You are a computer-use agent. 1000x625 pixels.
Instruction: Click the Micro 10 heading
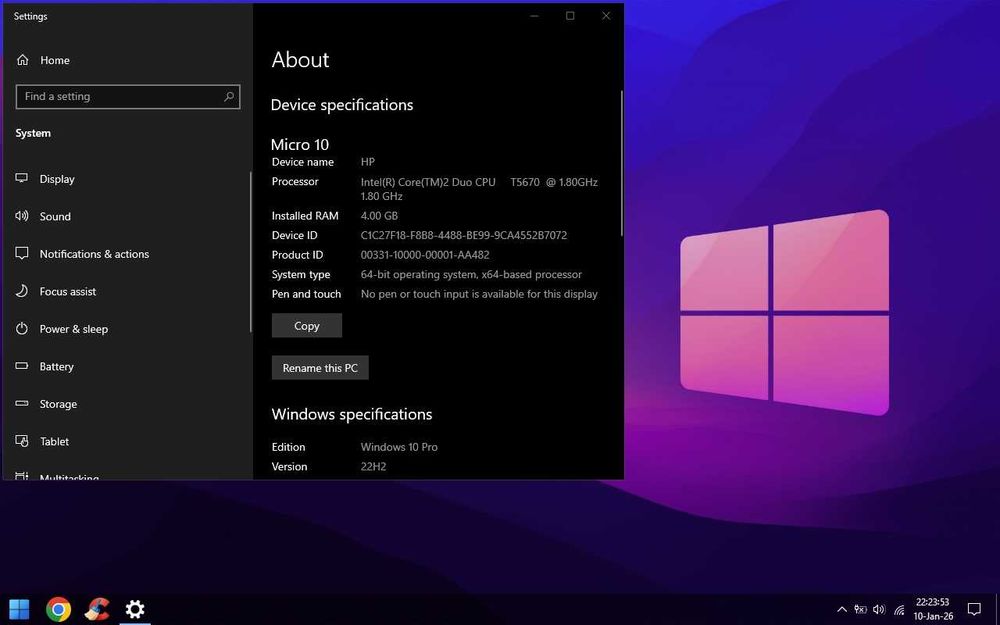[300, 144]
